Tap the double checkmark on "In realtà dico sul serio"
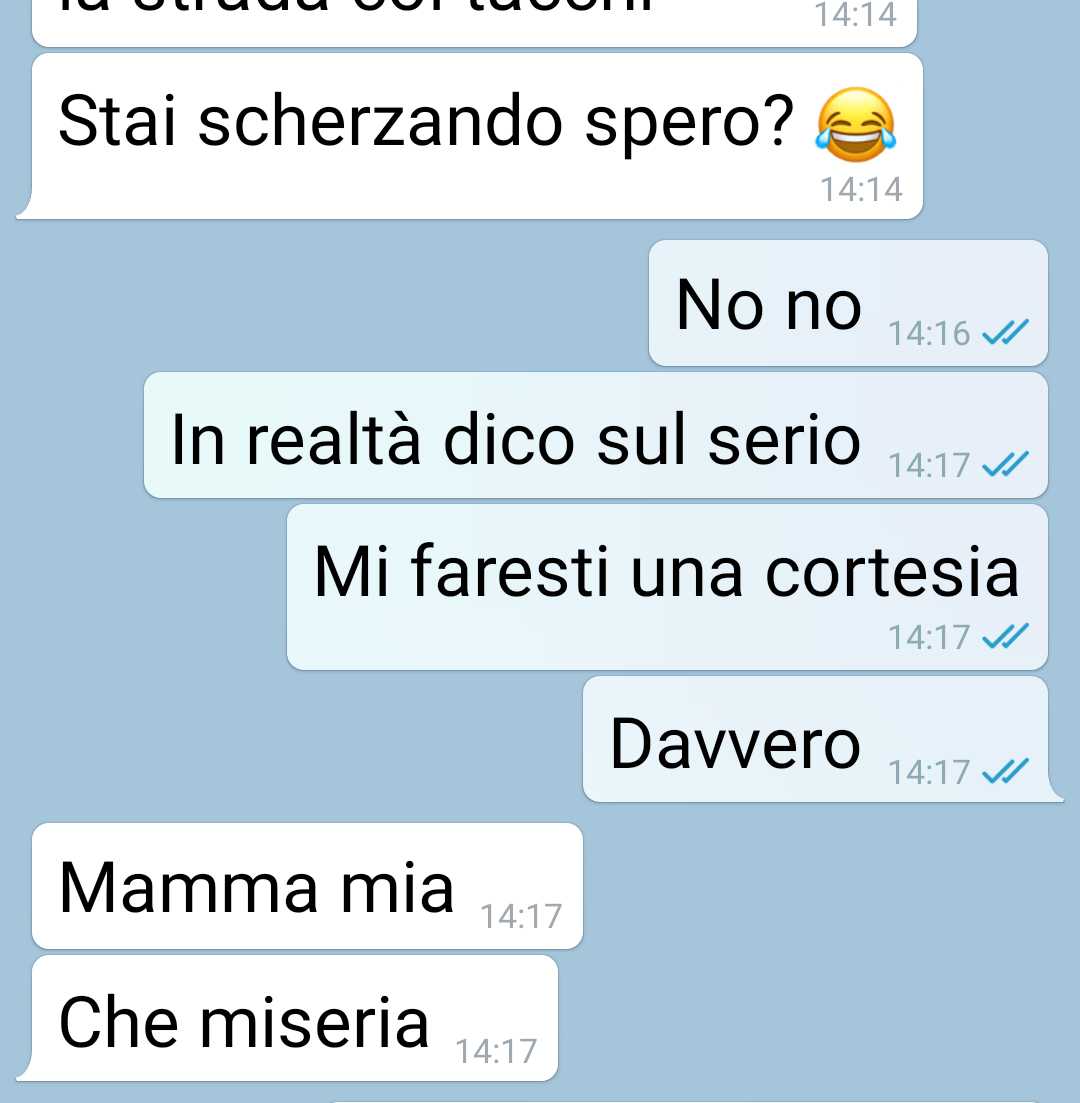 1005,464
